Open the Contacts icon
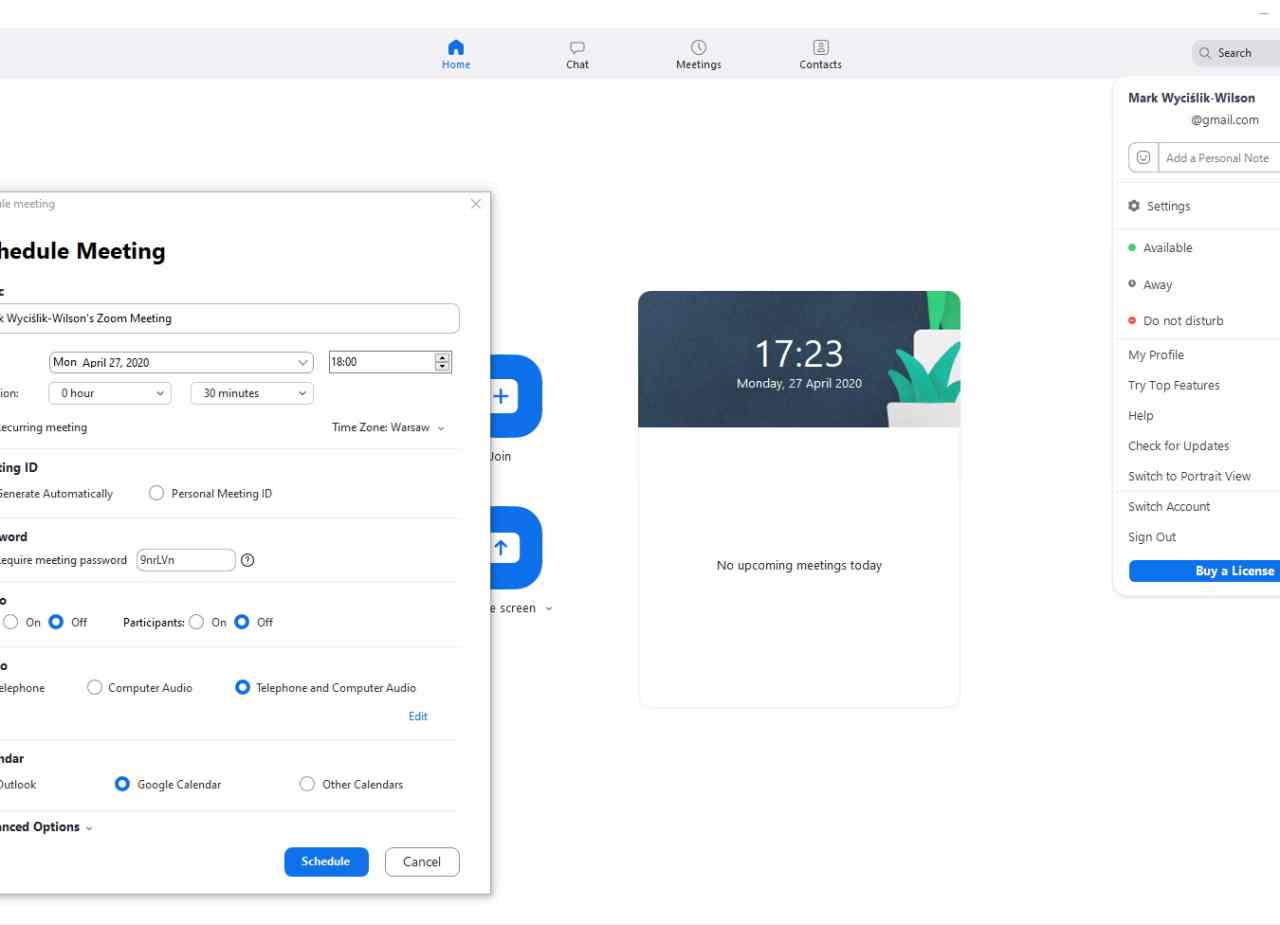The width and height of the screenshot is (1280, 925). pos(820,48)
